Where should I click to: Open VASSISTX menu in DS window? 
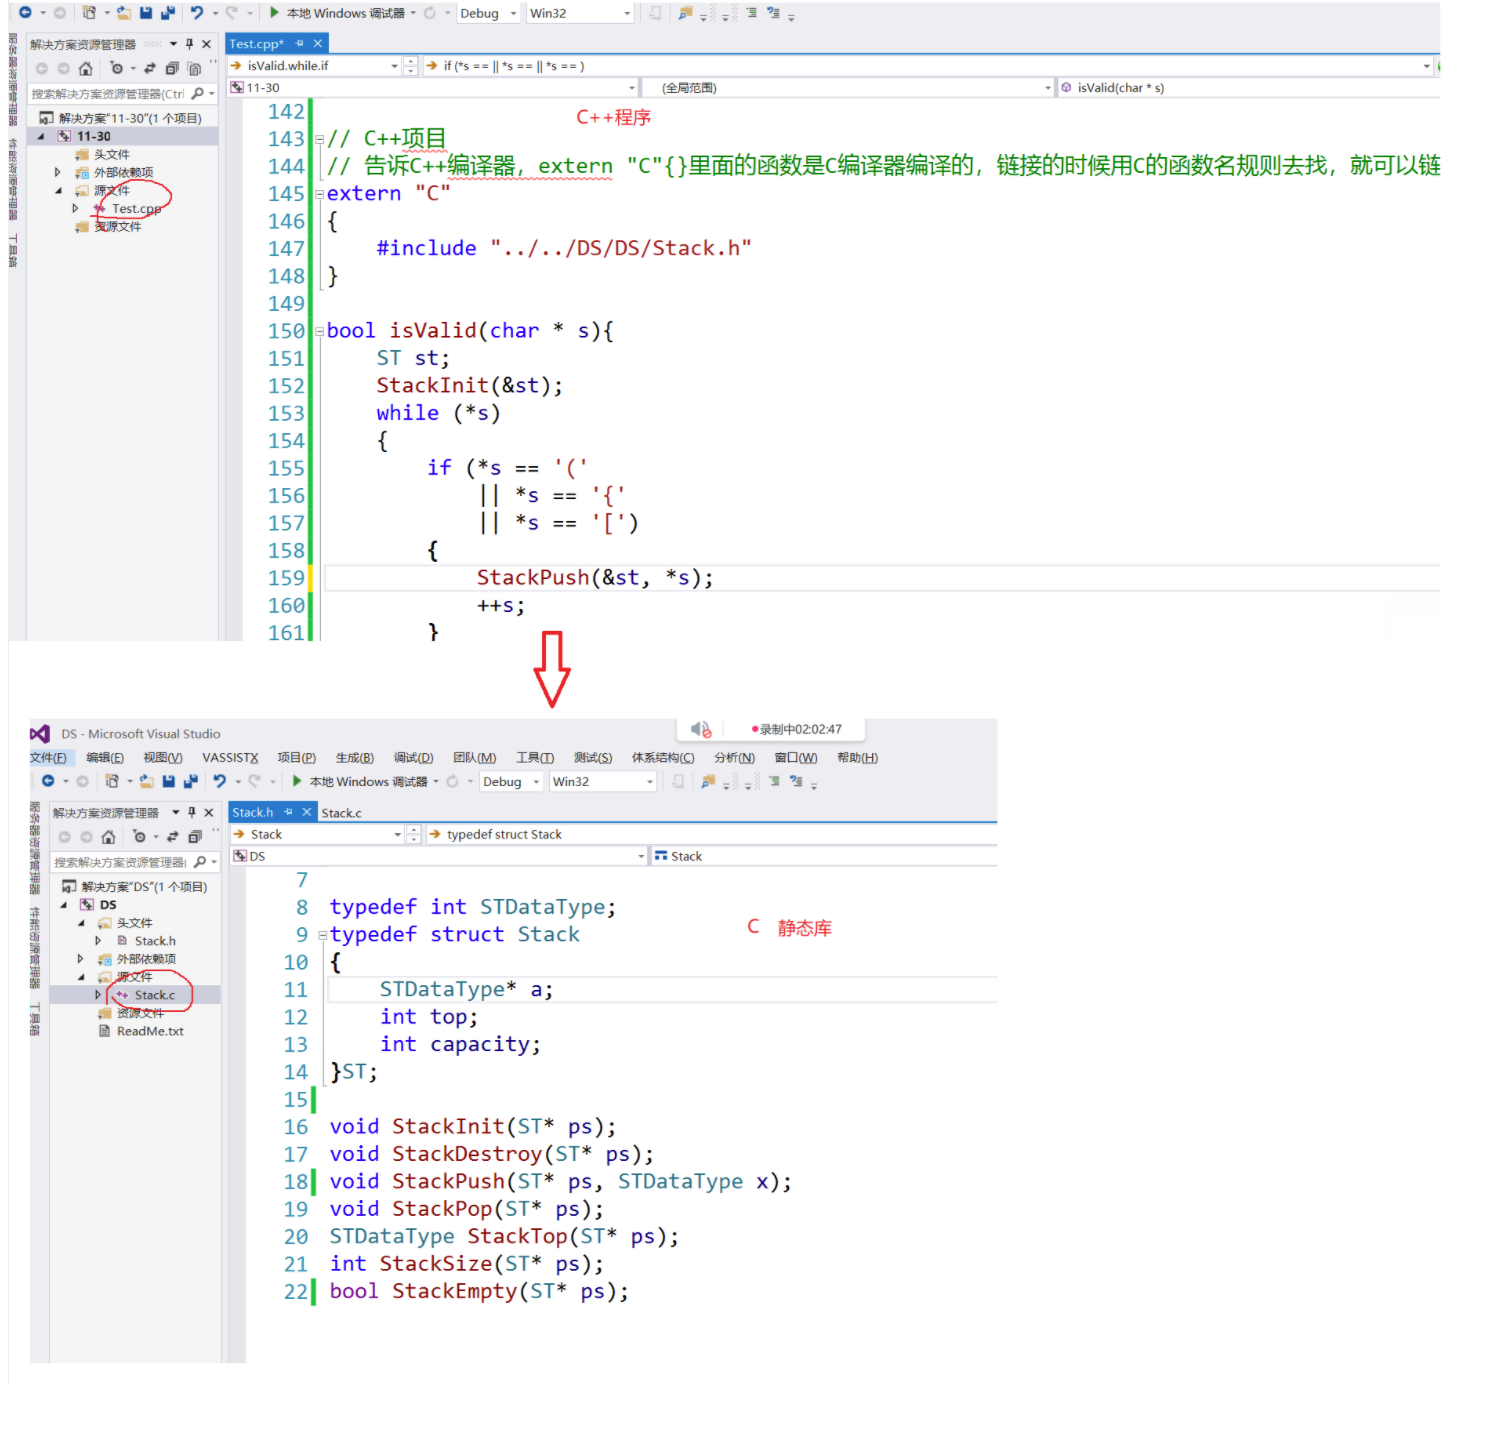coord(230,758)
